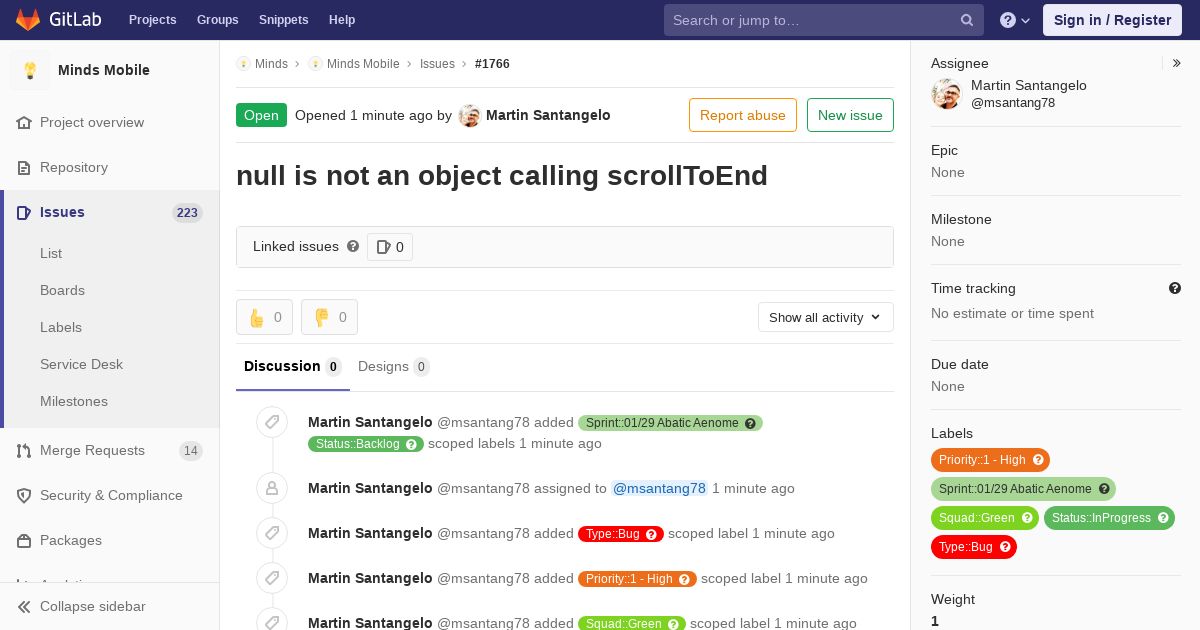Click the Minds Mobile project avatar
This screenshot has width=1200, height=630.
click(x=30, y=70)
